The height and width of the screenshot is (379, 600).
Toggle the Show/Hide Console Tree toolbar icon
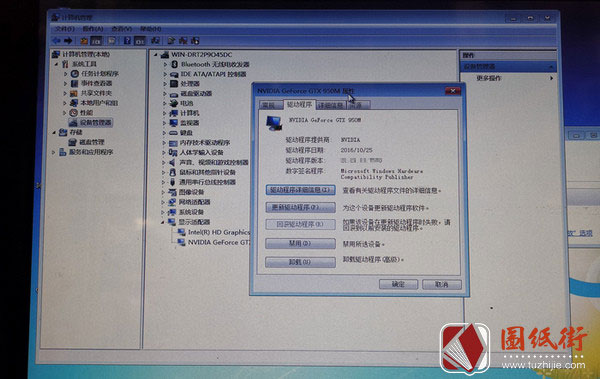pyautogui.click(x=96, y=41)
